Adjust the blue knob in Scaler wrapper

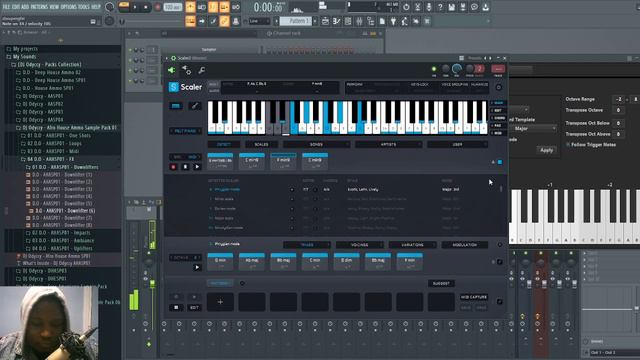click(x=457, y=69)
